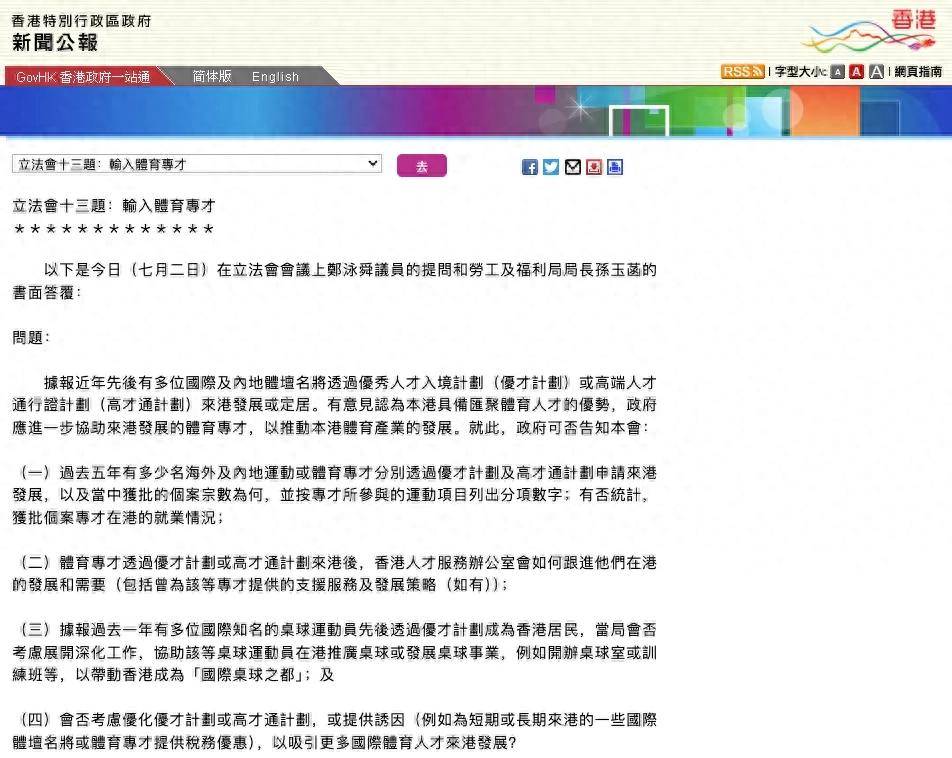Image resolution: width=952 pixels, height=758 pixels.
Task: Click the paragraph beginning （二）體育專才
Action: tap(335, 573)
